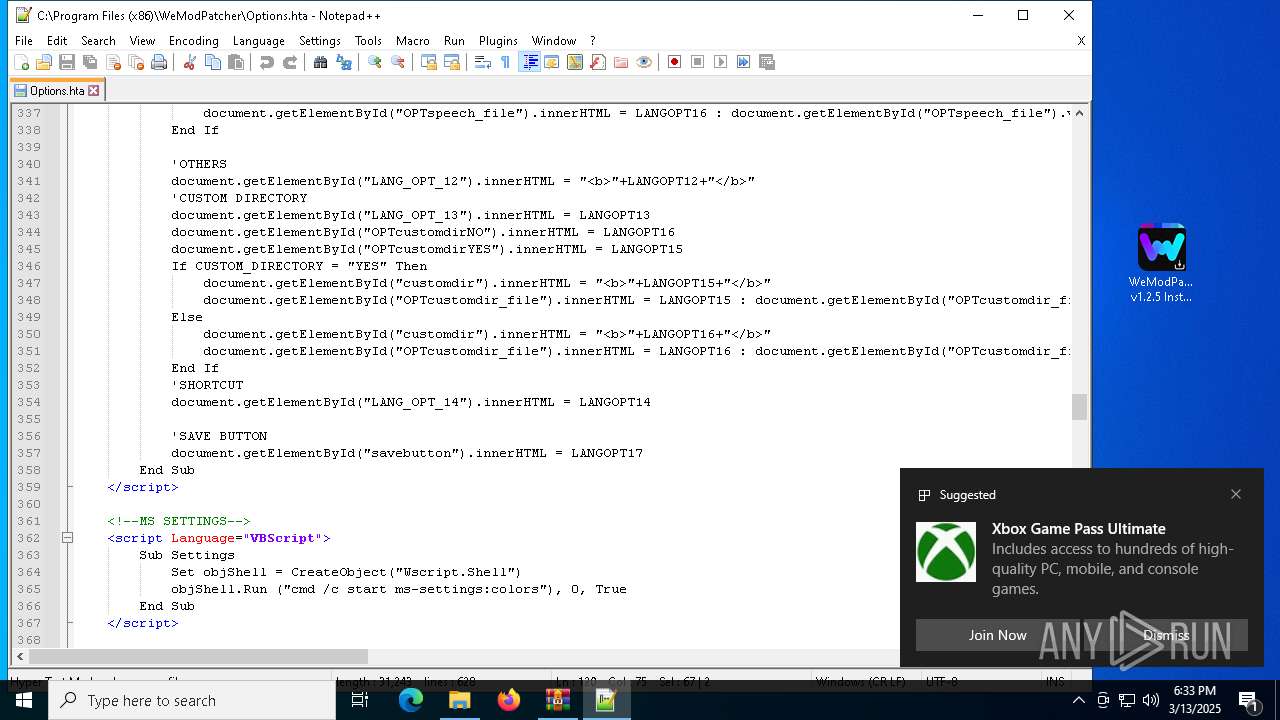Redo edit with the Redo arrow
Viewport: 1280px width, 720px height.
[x=290, y=62]
